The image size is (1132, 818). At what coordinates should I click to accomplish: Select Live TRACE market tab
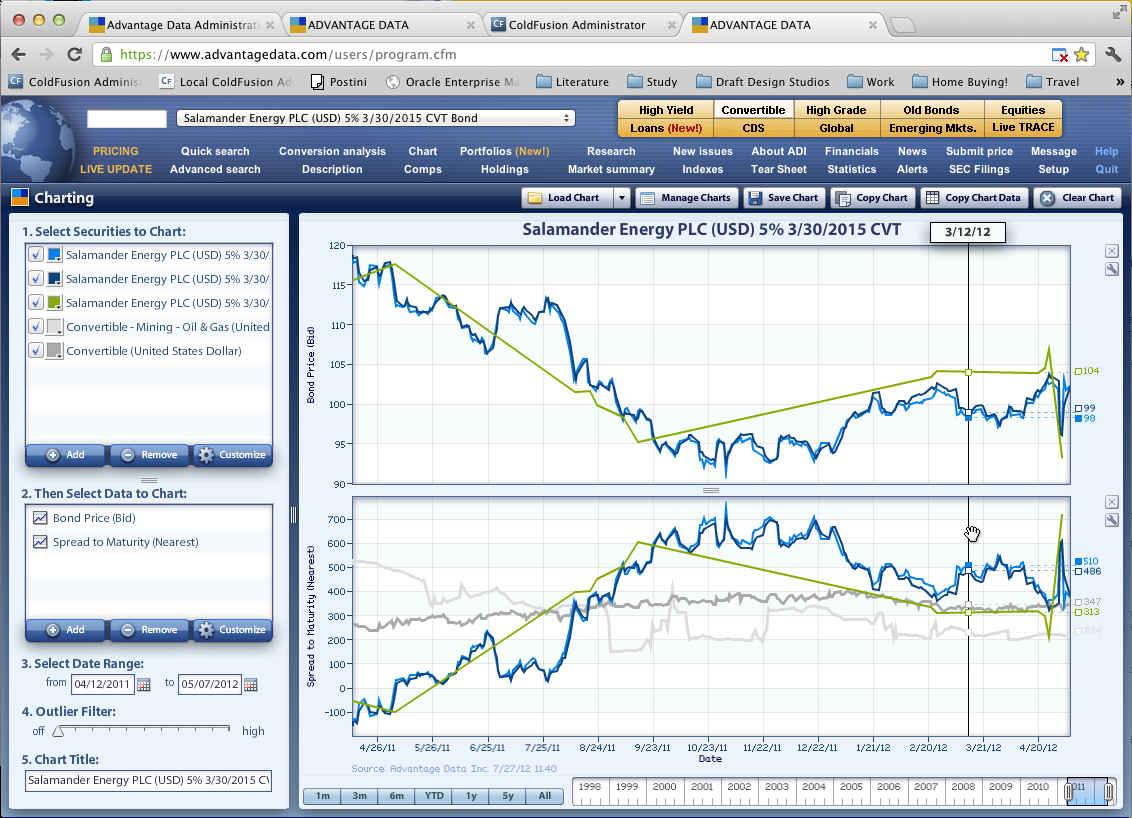(x=1023, y=127)
